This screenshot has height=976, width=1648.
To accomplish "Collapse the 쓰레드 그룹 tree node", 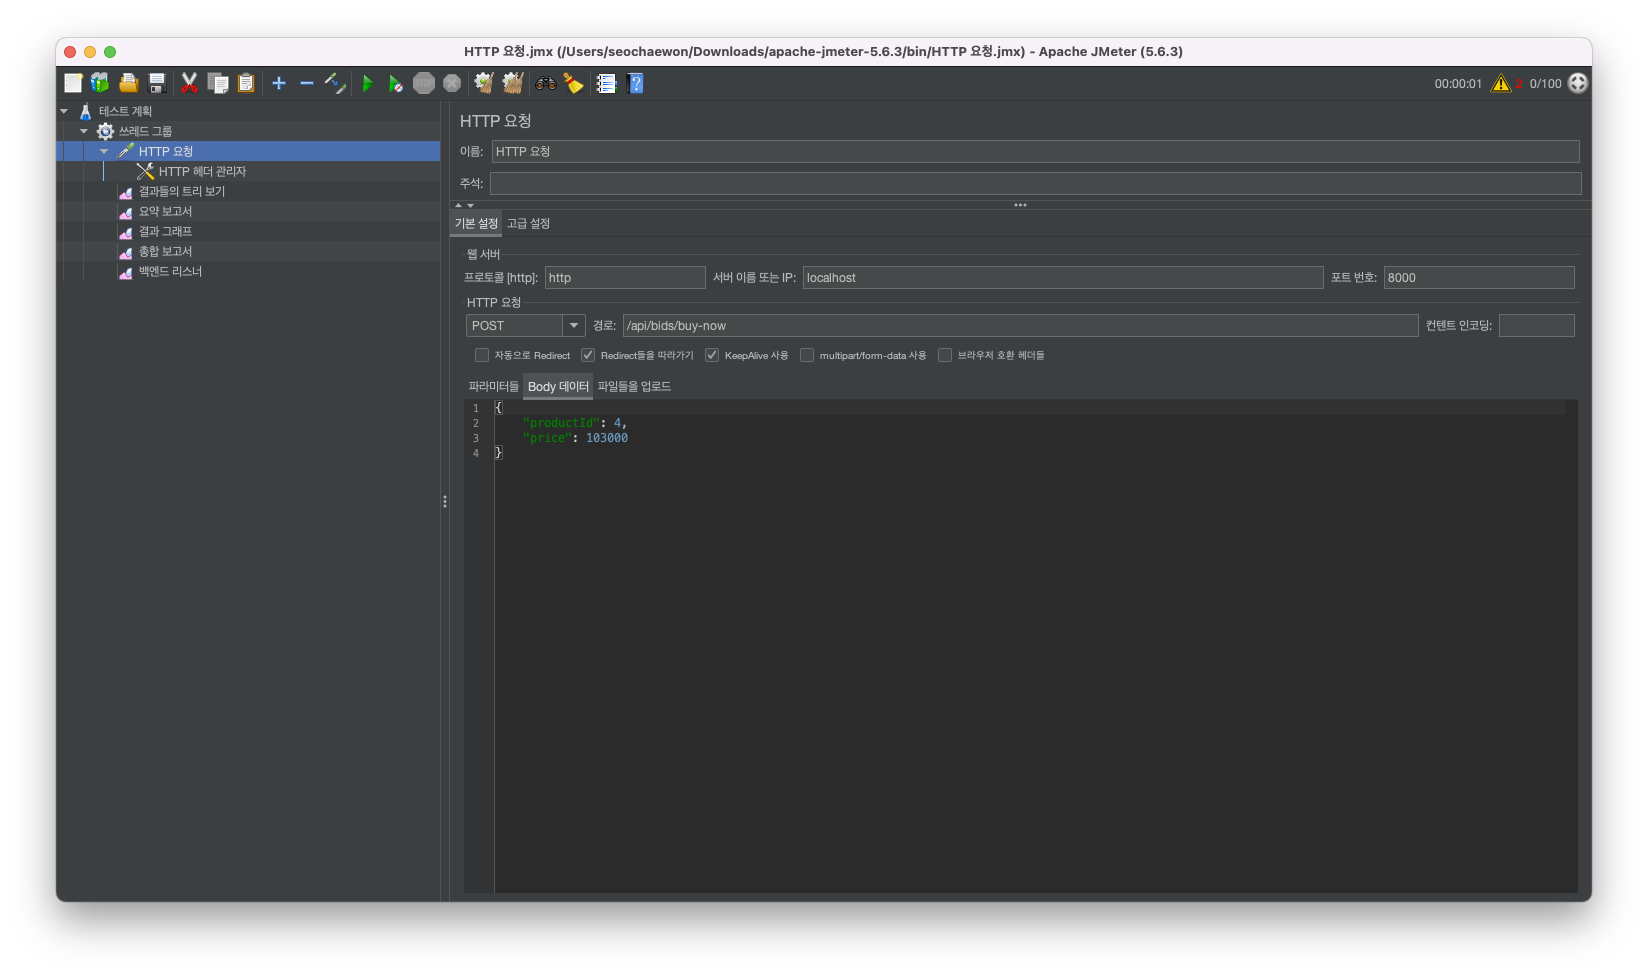I will 84,131.
